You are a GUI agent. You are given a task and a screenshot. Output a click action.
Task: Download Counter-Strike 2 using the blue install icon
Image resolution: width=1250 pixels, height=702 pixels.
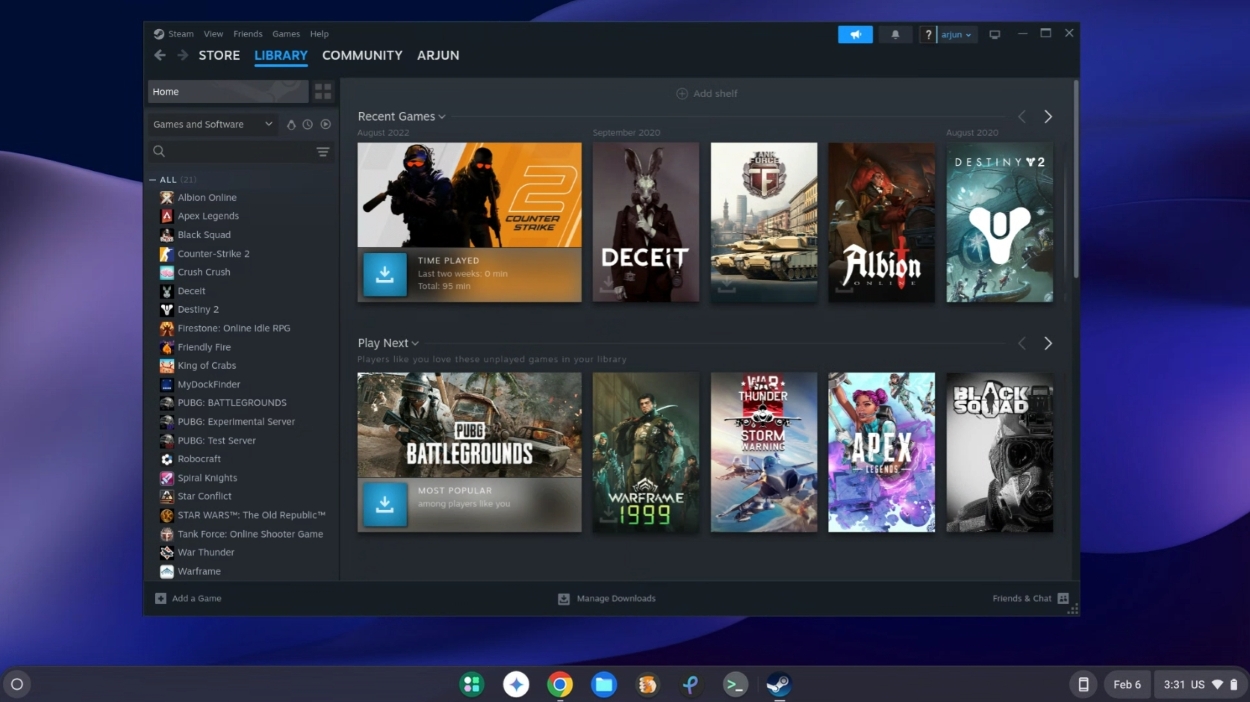385,274
